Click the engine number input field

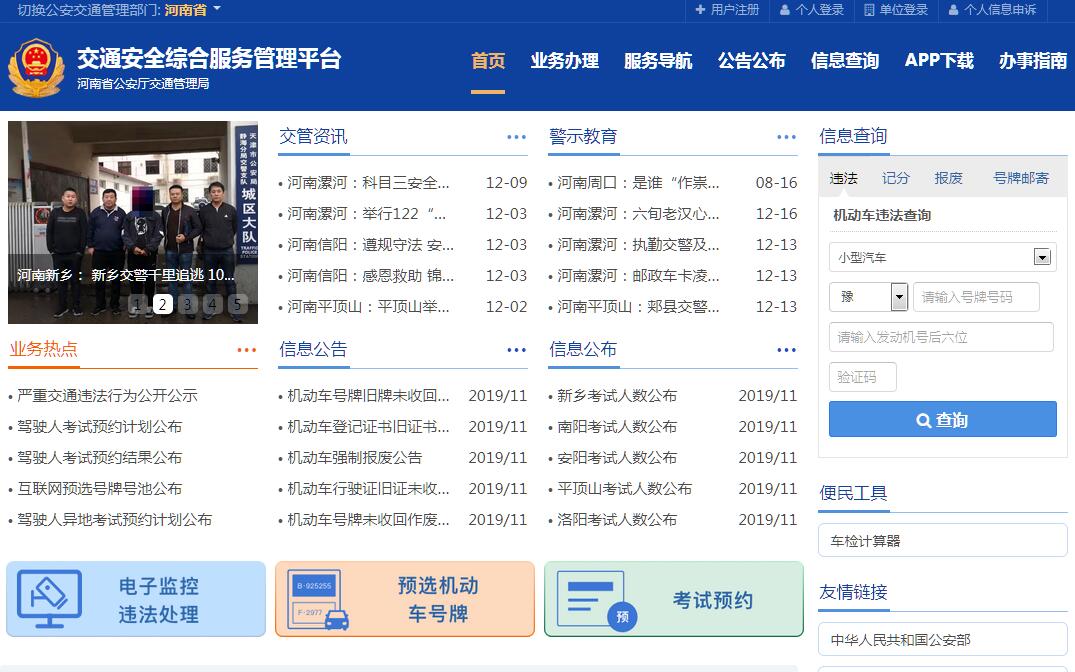point(940,337)
